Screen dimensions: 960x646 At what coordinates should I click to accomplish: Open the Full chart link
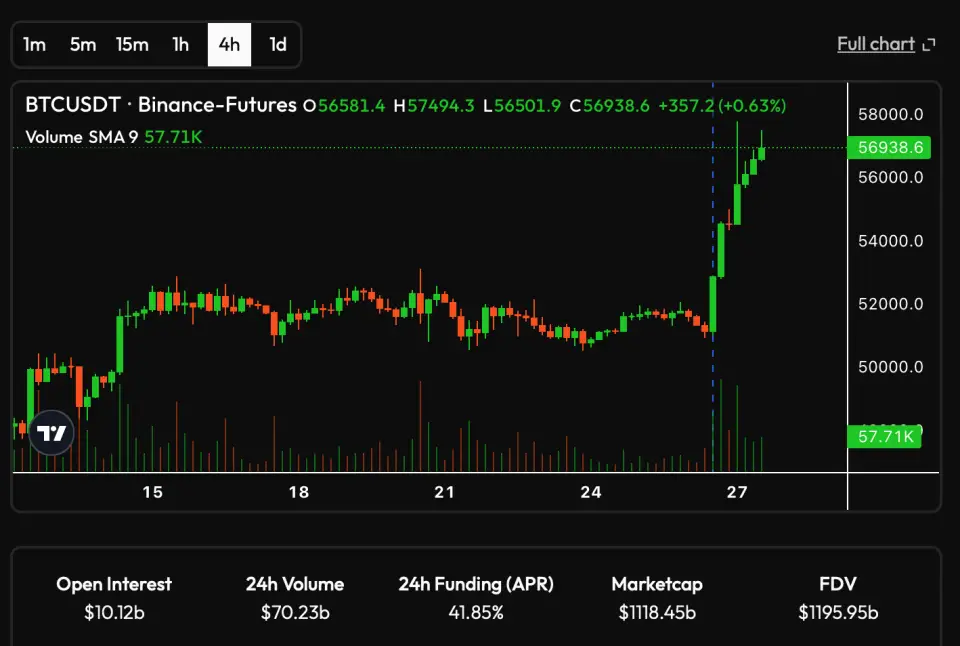[x=875, y=44]
